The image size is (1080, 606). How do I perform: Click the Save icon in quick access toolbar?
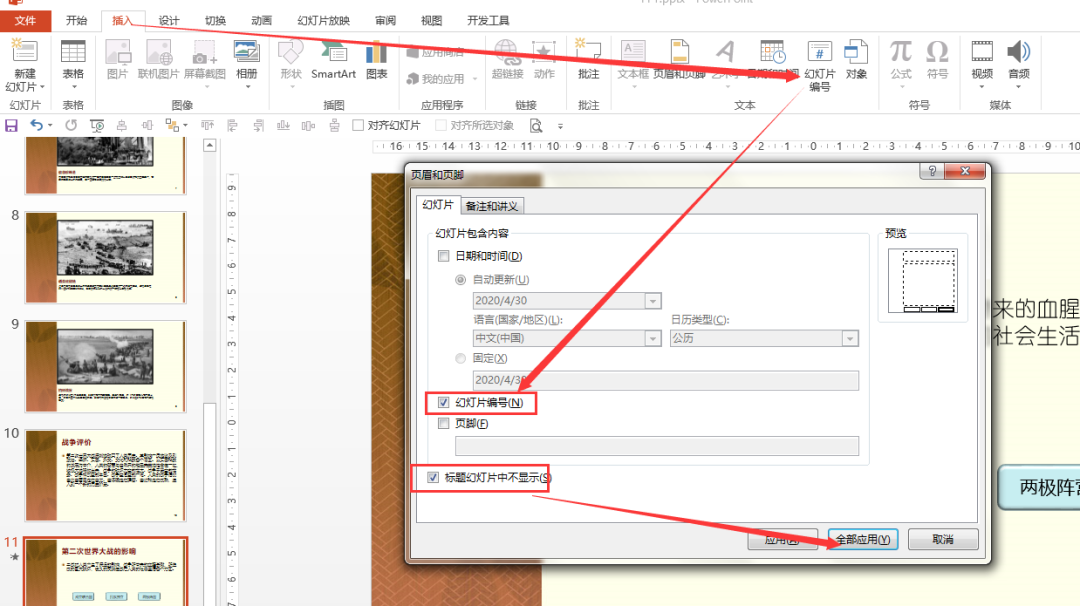coord(11,125)
